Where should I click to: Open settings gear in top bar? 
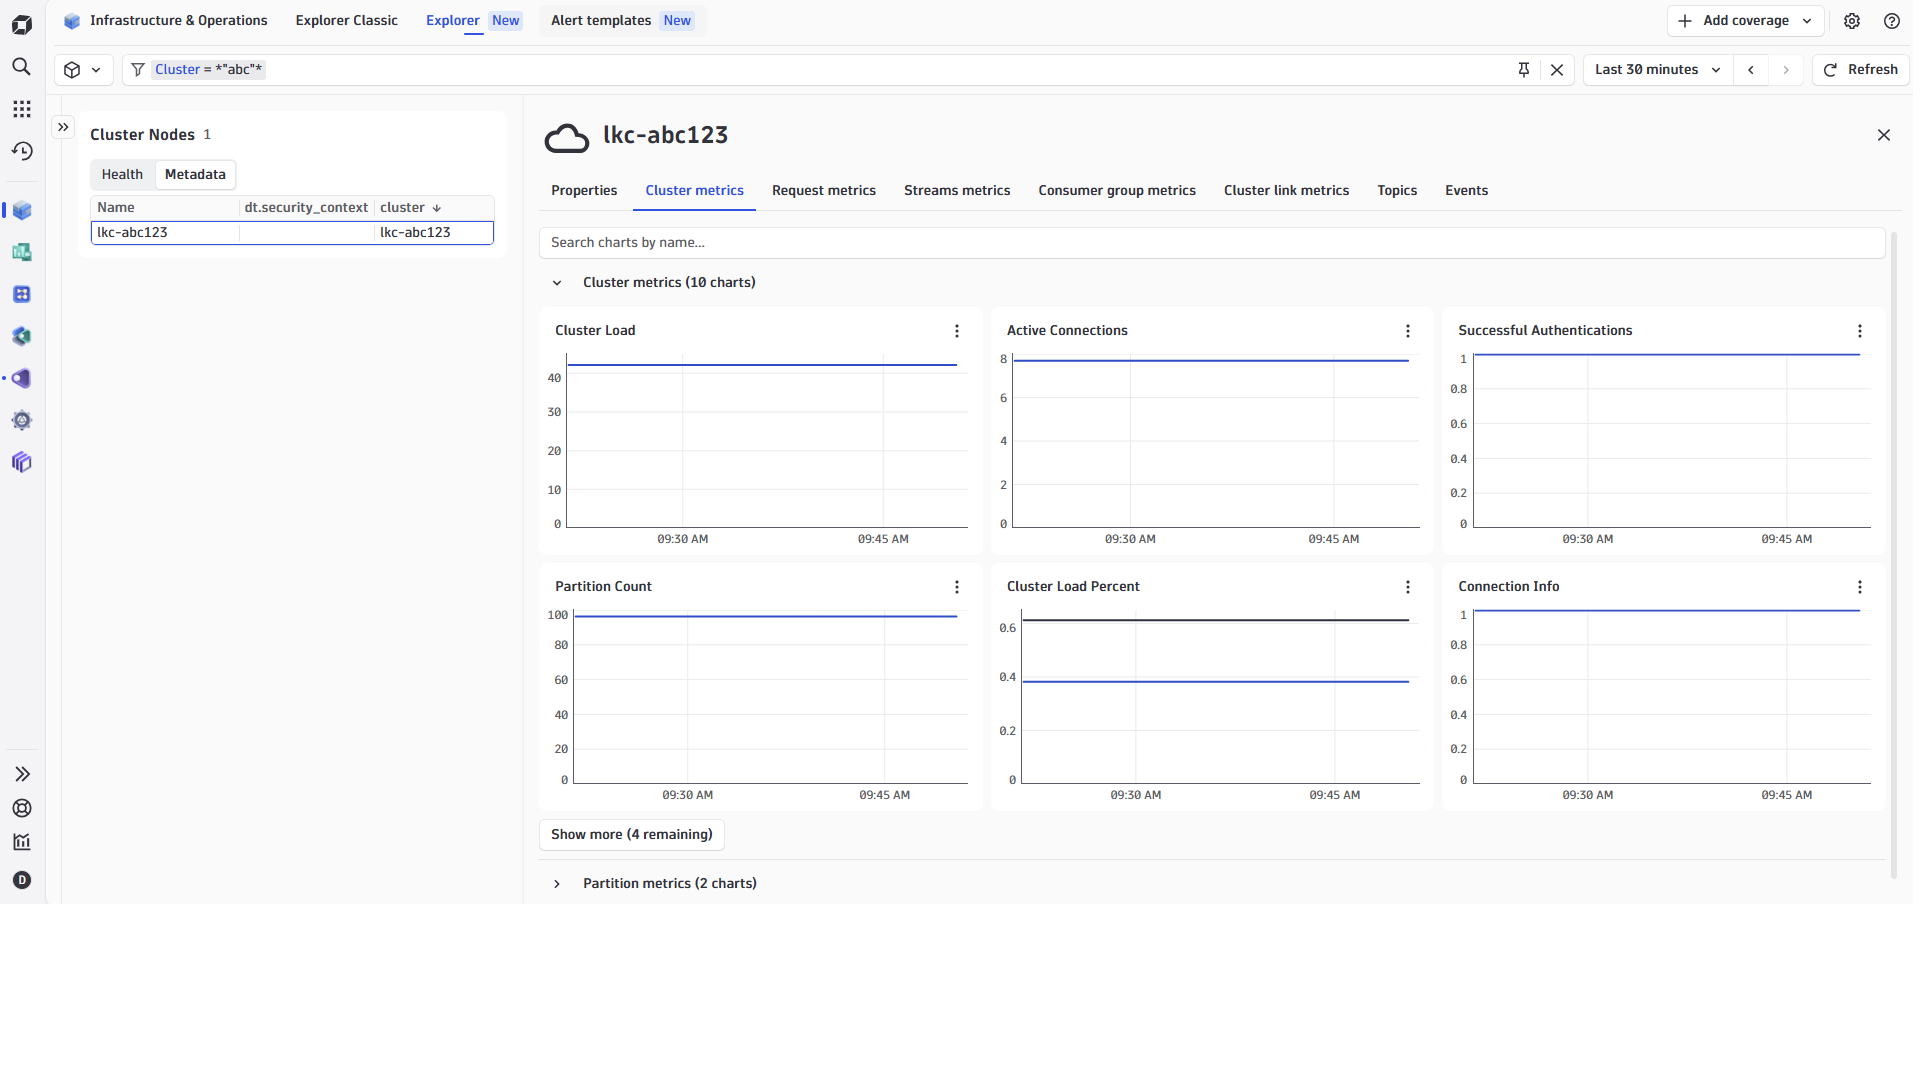pyautogui.click(x=1852, y=21)
